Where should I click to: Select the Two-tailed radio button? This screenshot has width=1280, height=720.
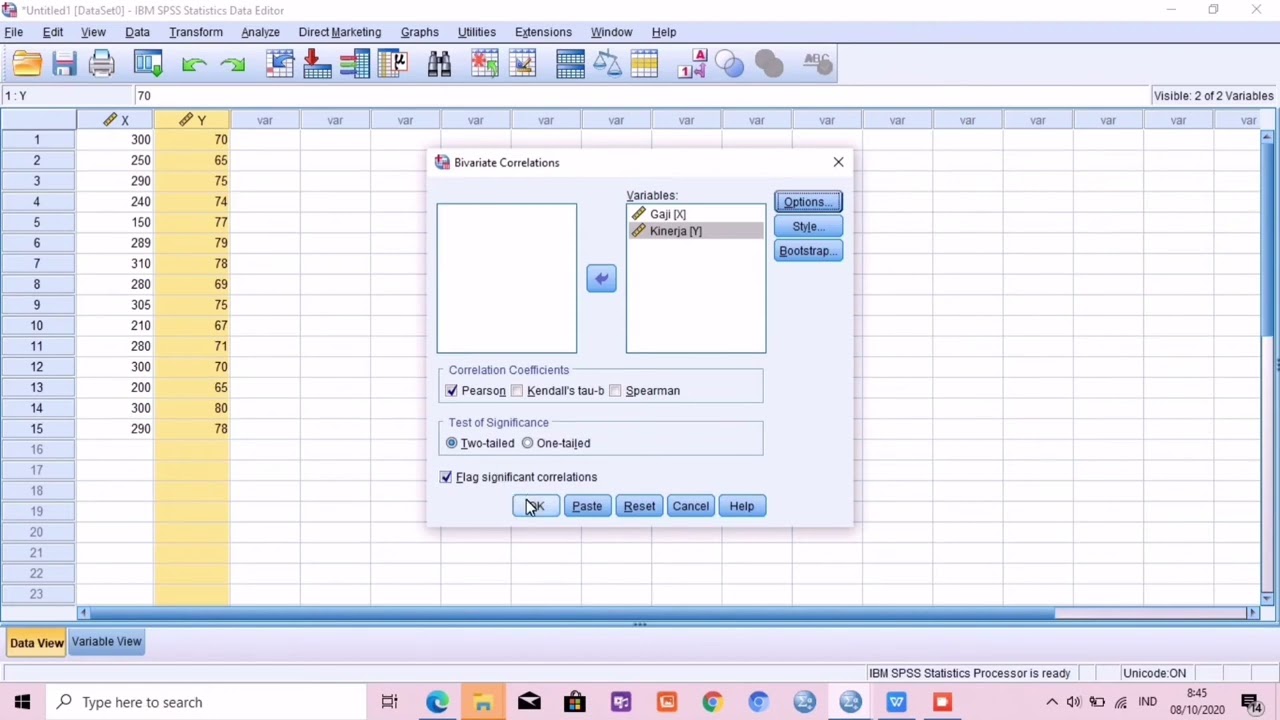(452, 443)
